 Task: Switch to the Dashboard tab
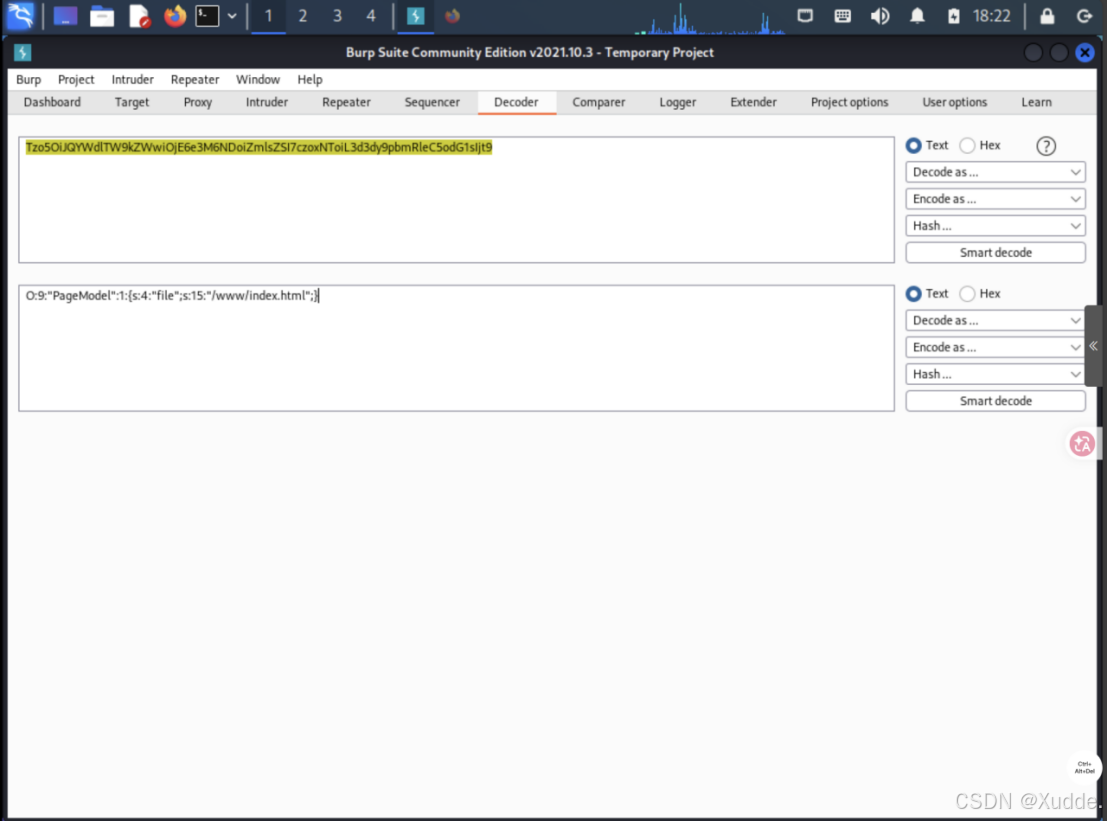pyautogui.click(x=52, y=102)
